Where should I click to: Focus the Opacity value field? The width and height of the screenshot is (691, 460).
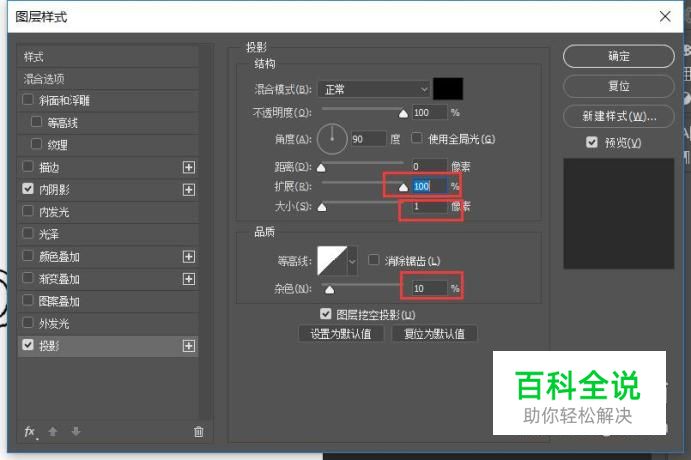tap(429, 113)
